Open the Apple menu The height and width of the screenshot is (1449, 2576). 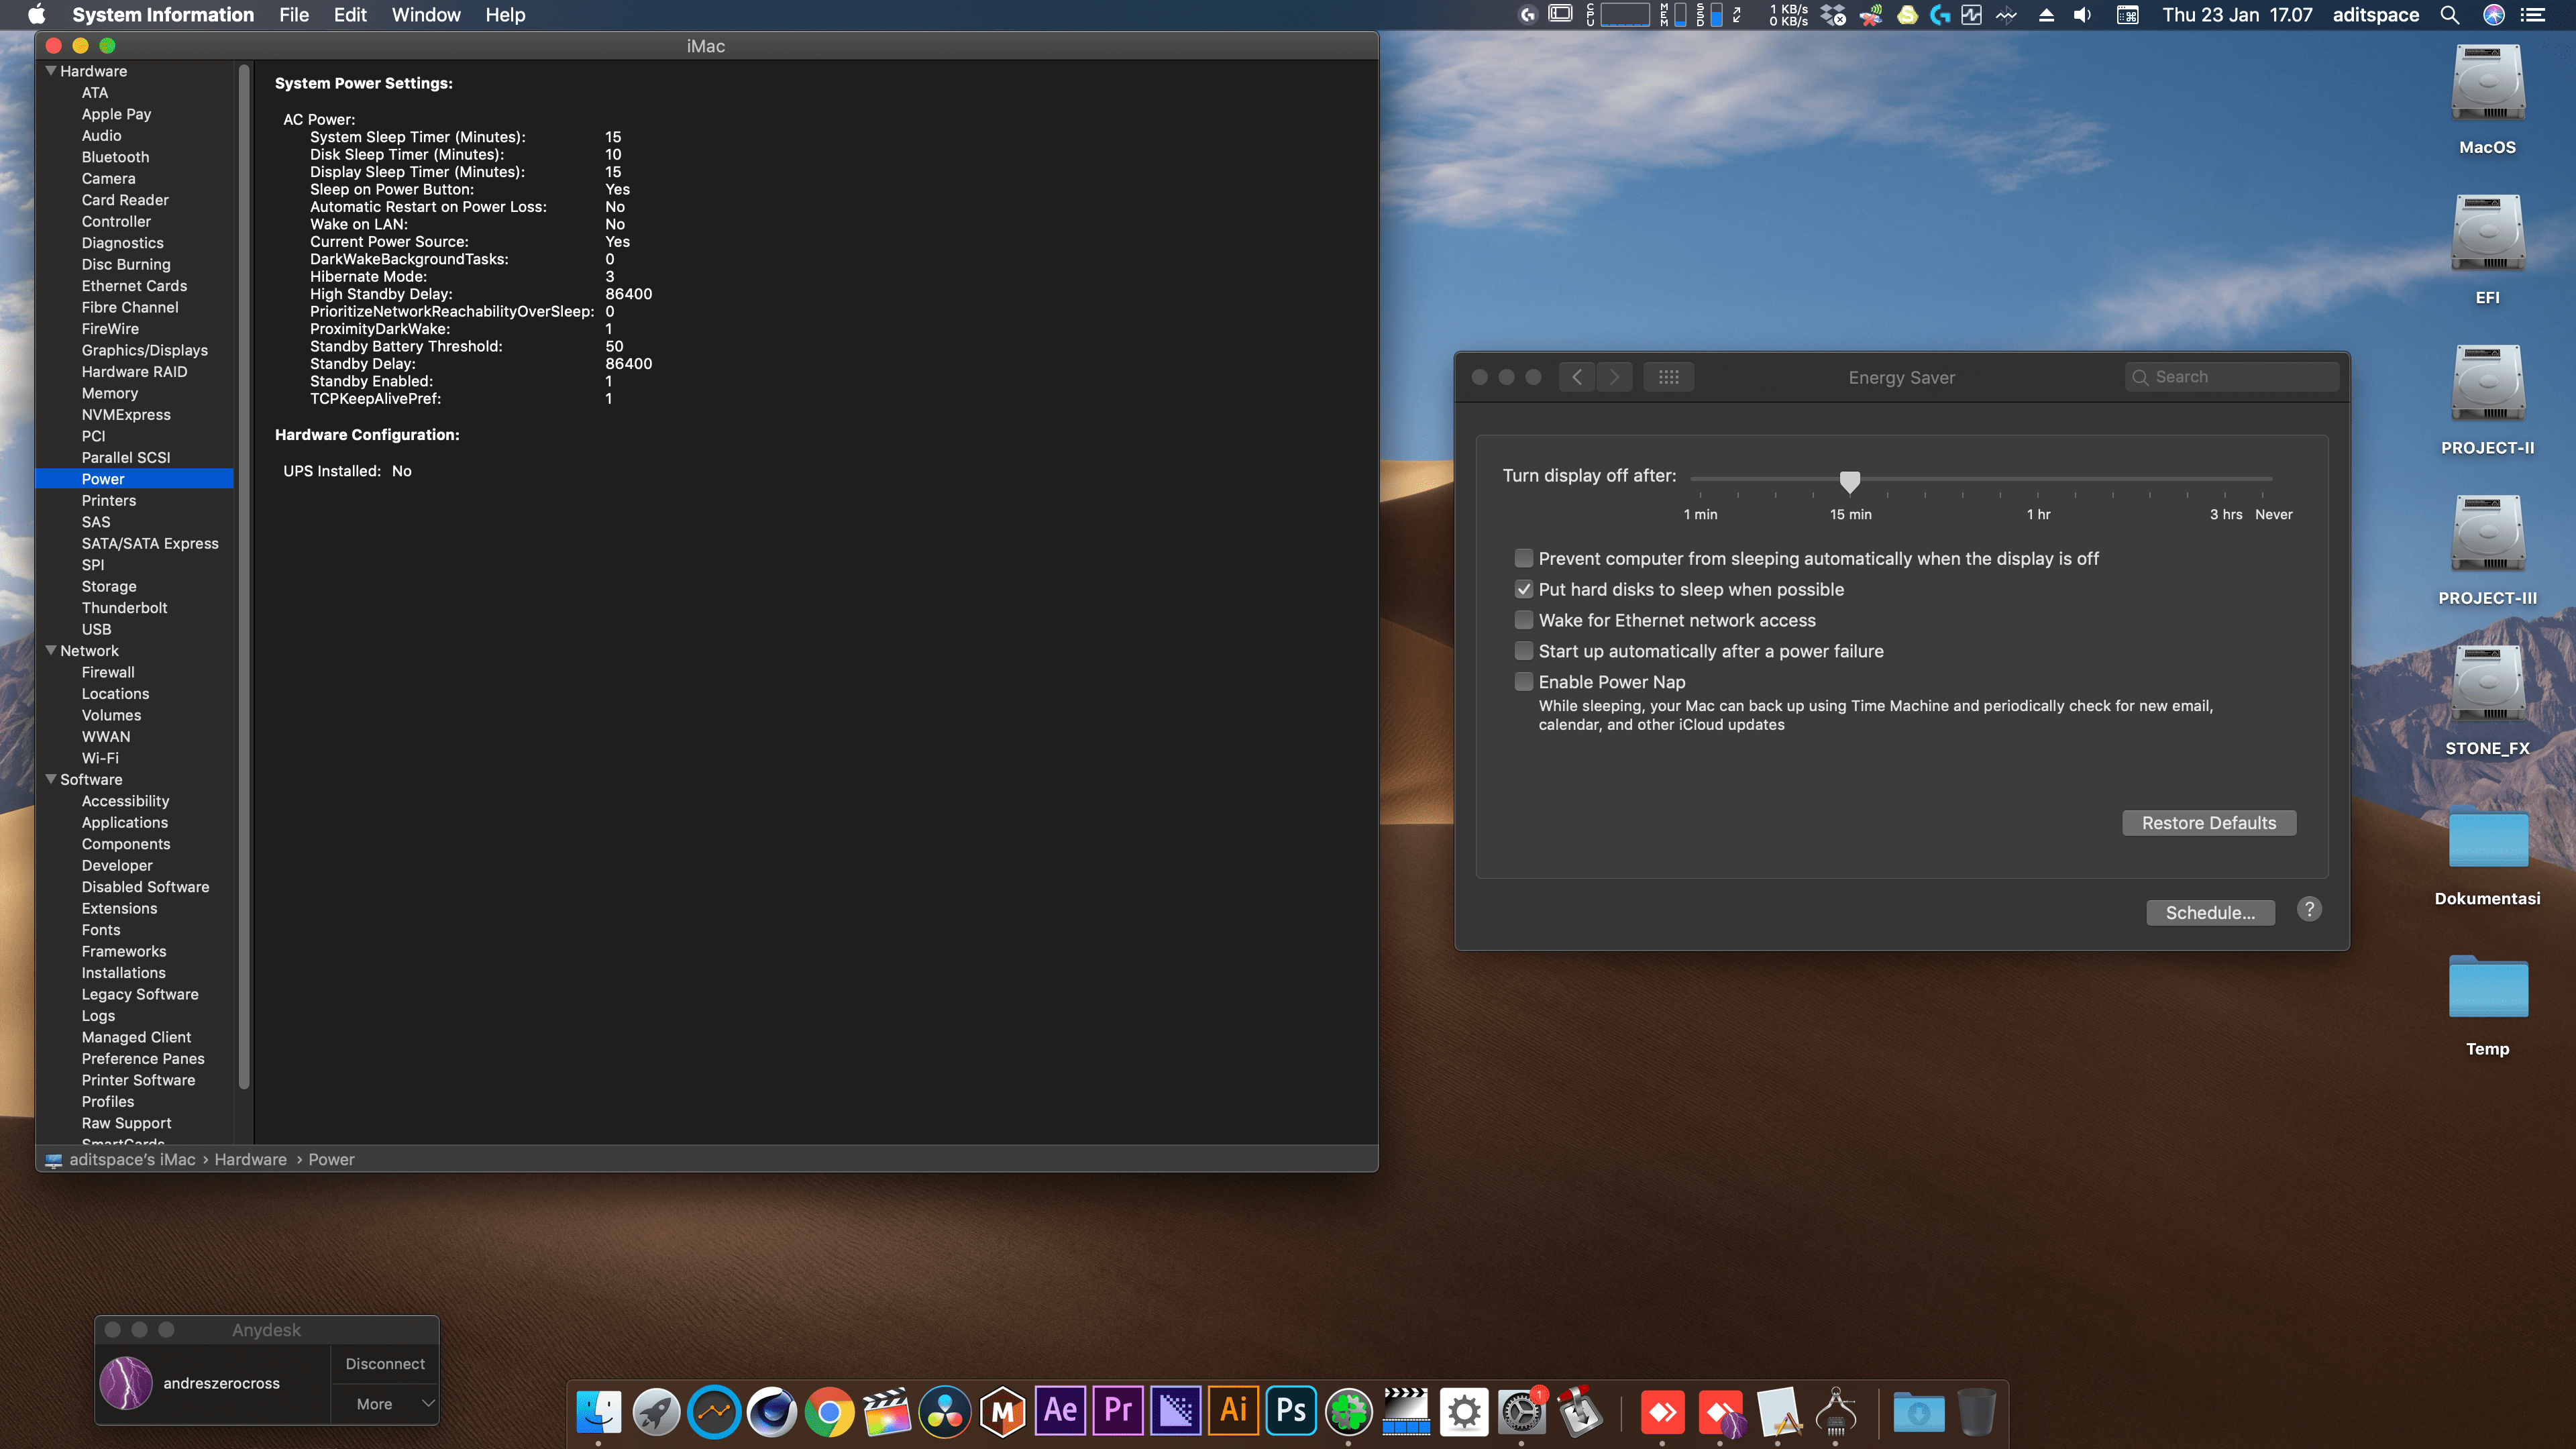pos(36,15)
